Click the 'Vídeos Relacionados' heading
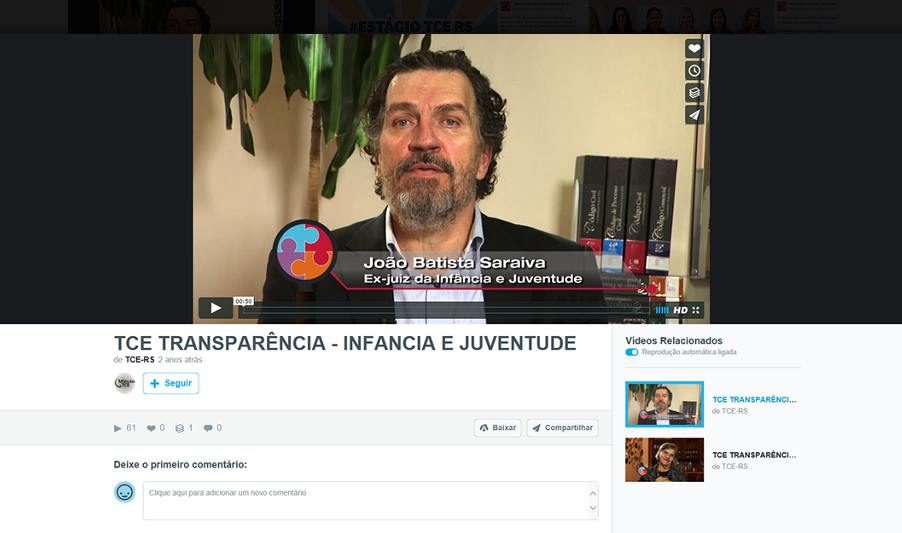 (674, 340)
